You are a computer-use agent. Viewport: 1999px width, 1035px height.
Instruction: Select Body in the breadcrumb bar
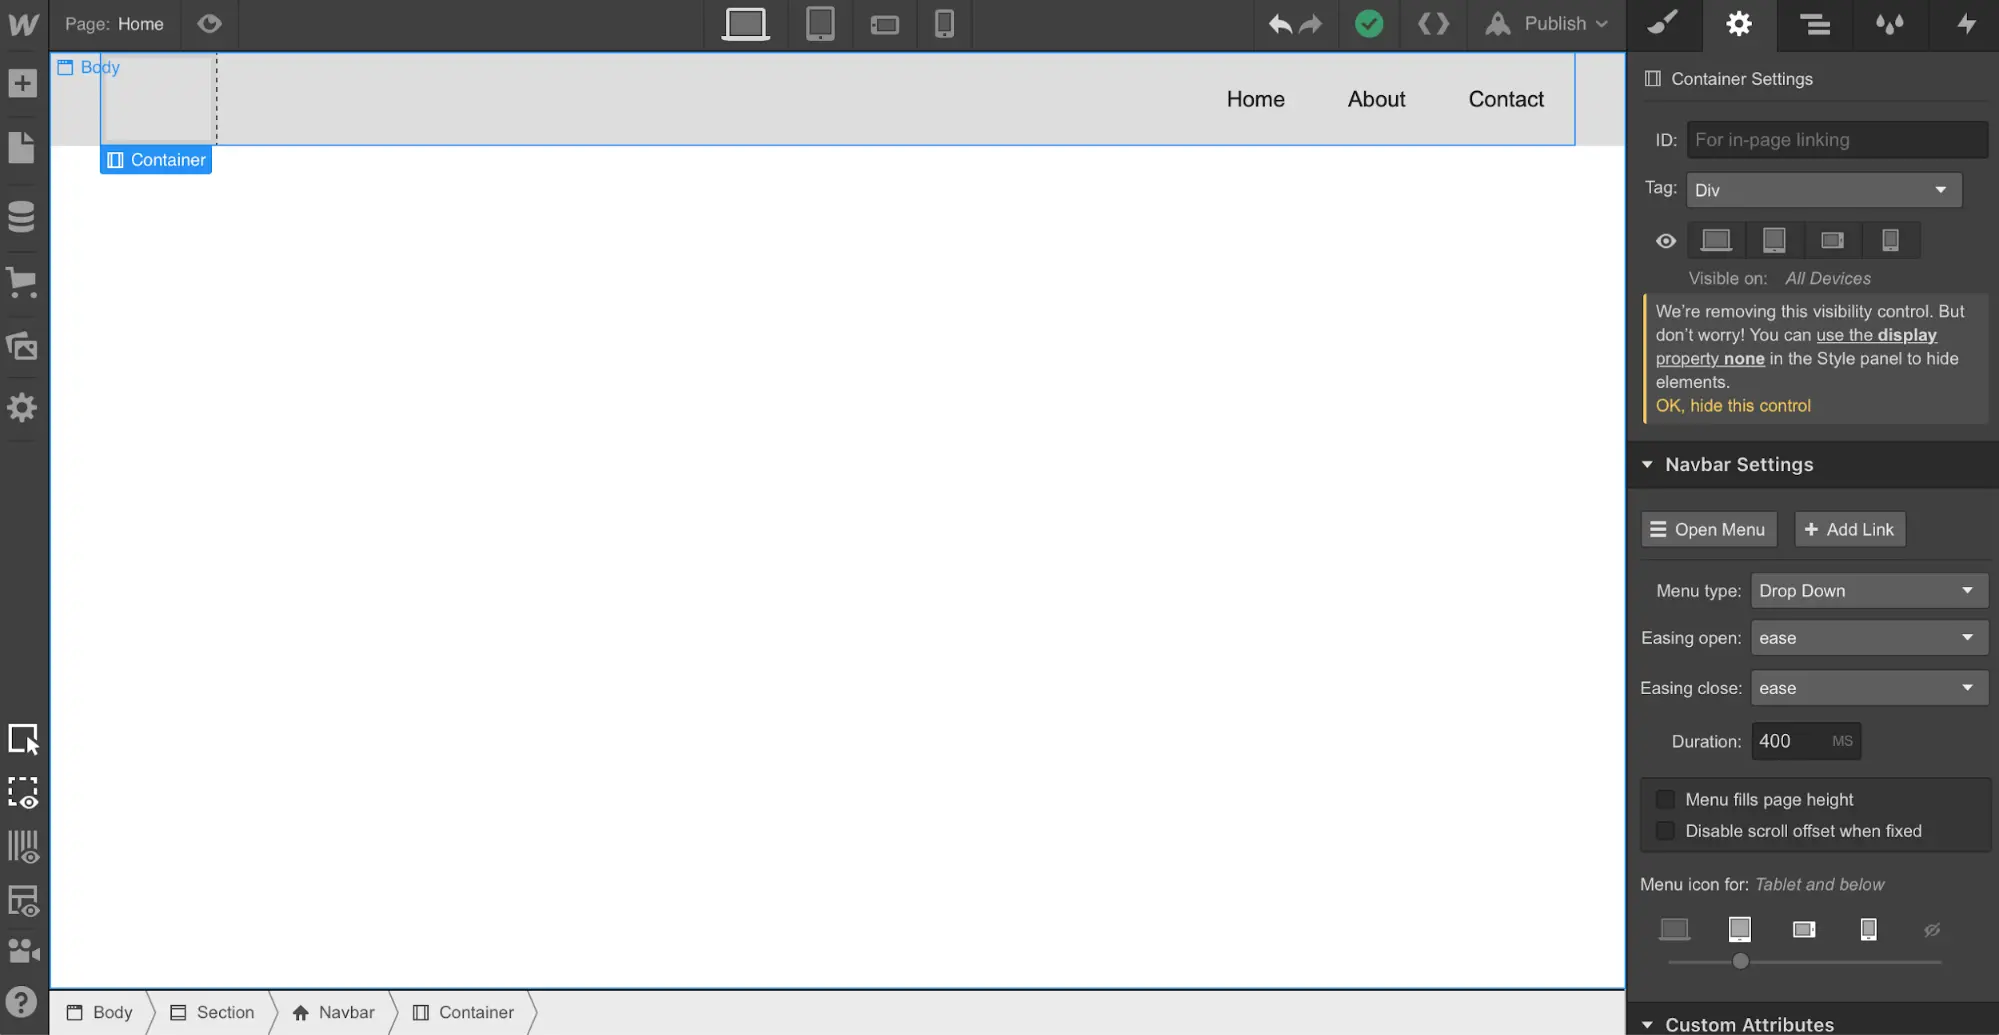[99, 1012]
